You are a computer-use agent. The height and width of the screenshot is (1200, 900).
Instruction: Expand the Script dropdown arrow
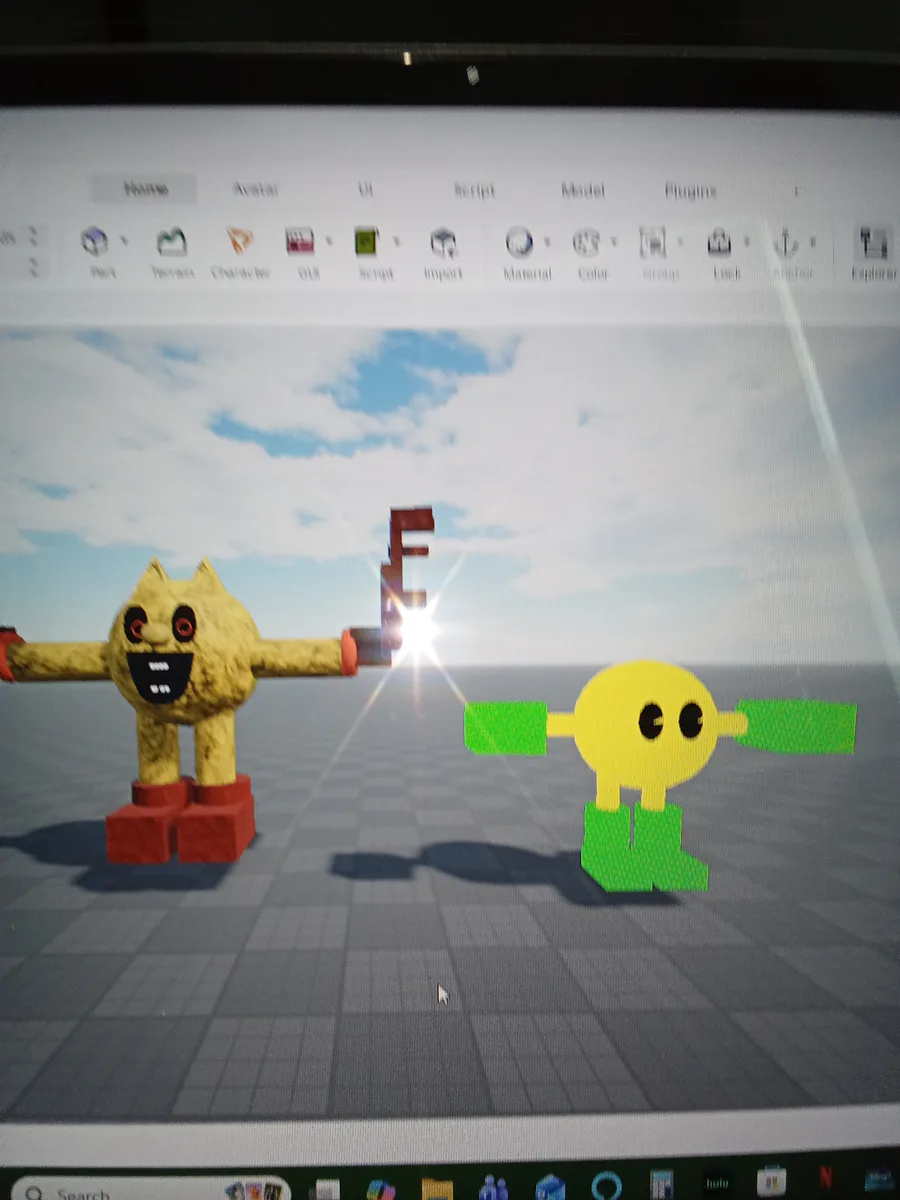pyautogui.click(x=397, y=241)
